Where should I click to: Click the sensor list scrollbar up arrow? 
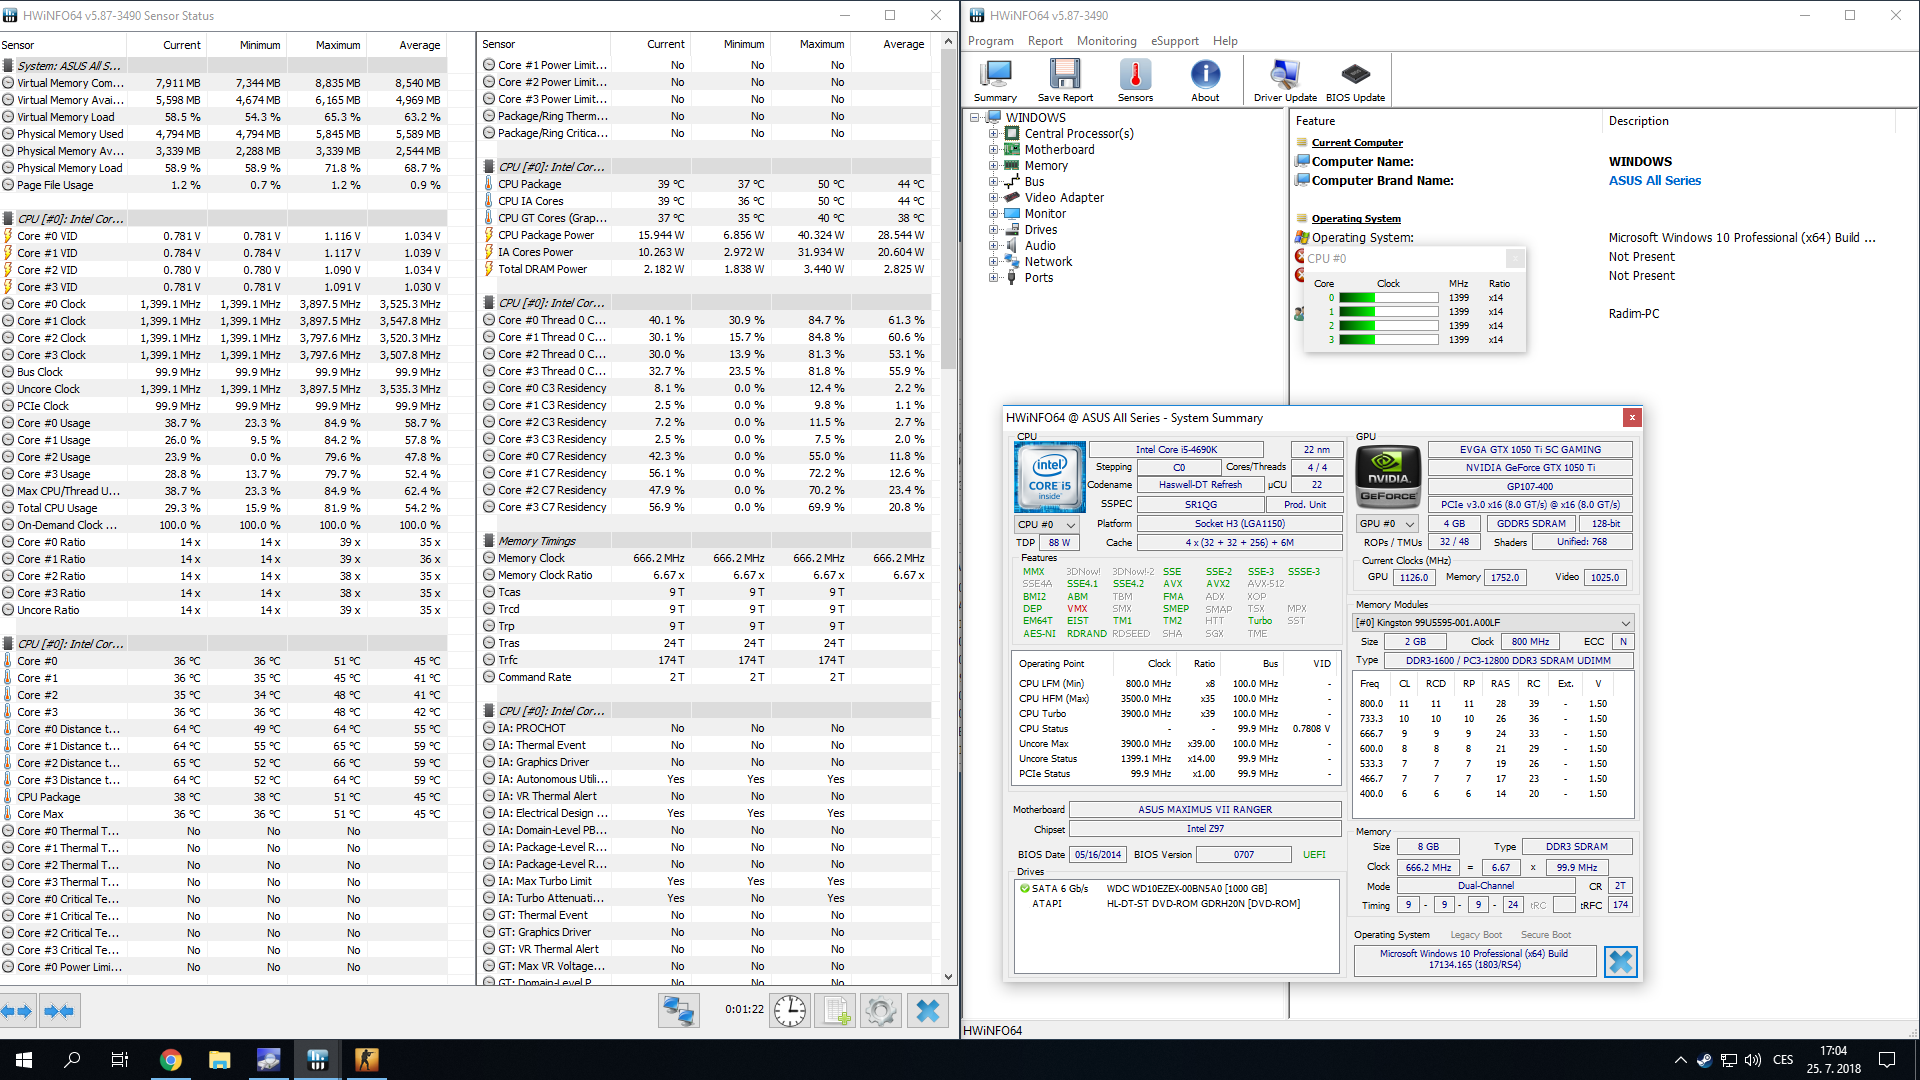948,43
